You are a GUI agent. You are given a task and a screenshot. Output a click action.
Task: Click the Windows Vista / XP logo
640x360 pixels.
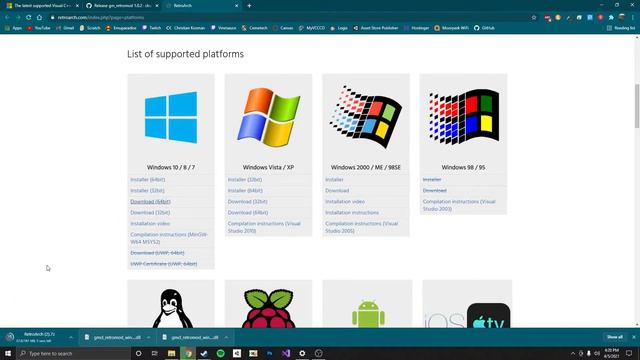click(x=269, y=117)
